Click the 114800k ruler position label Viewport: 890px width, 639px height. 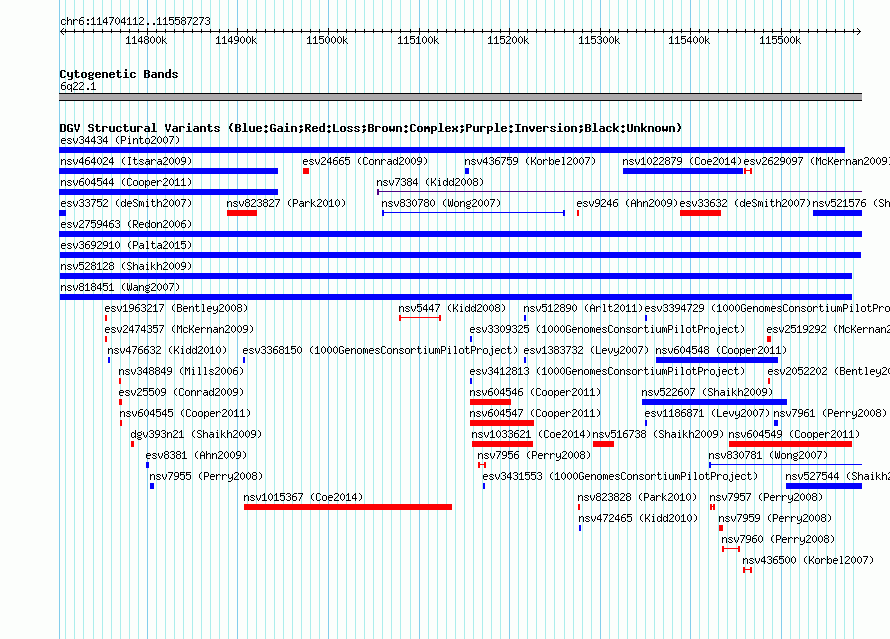pos(146,40)
